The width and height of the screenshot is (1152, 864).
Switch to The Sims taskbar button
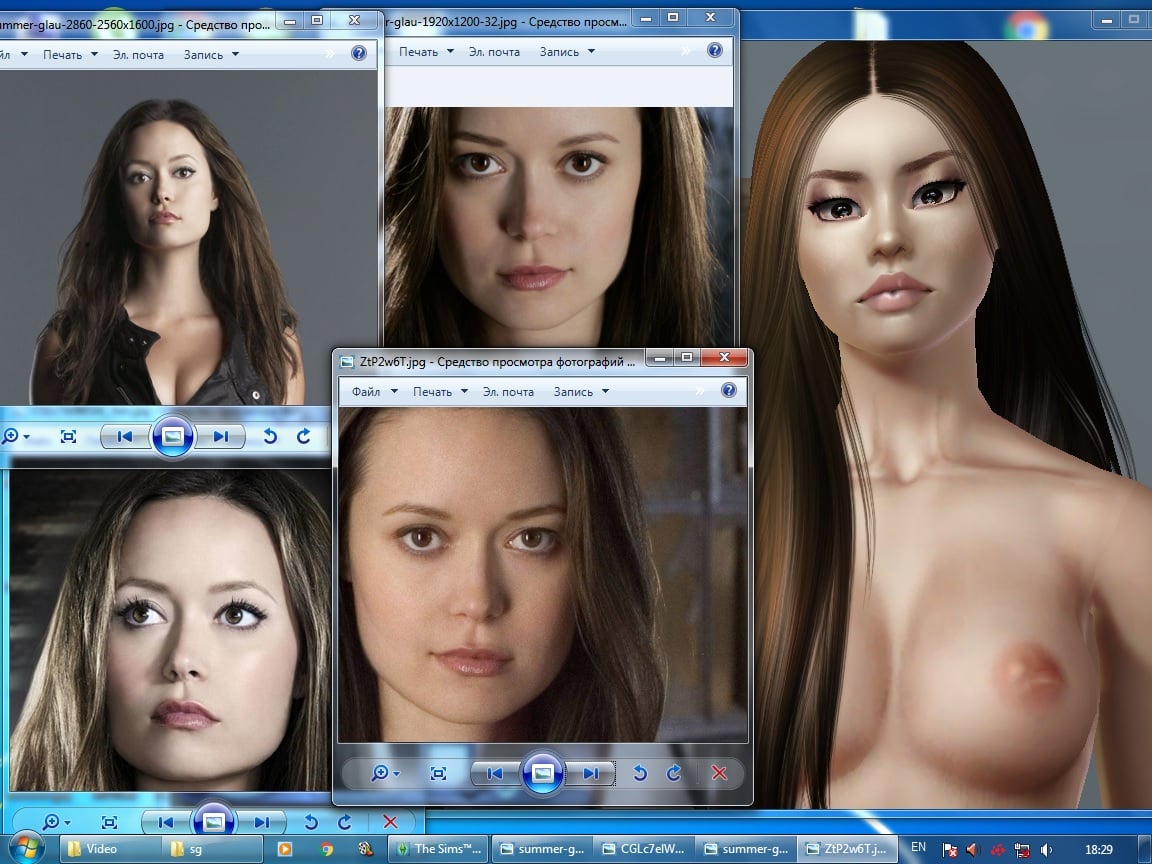coord(438,849)
